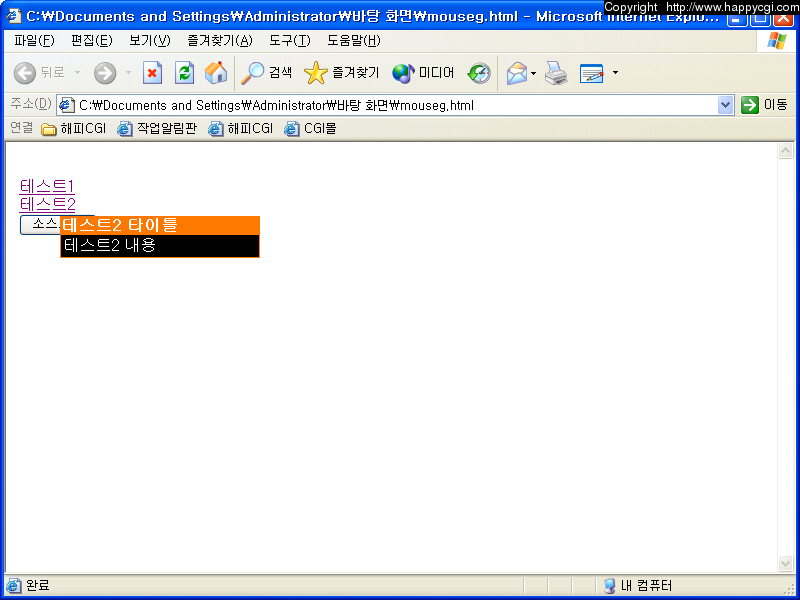Click the 완료 status bar text
Screen dimensions: 800x600
point(38,585)
